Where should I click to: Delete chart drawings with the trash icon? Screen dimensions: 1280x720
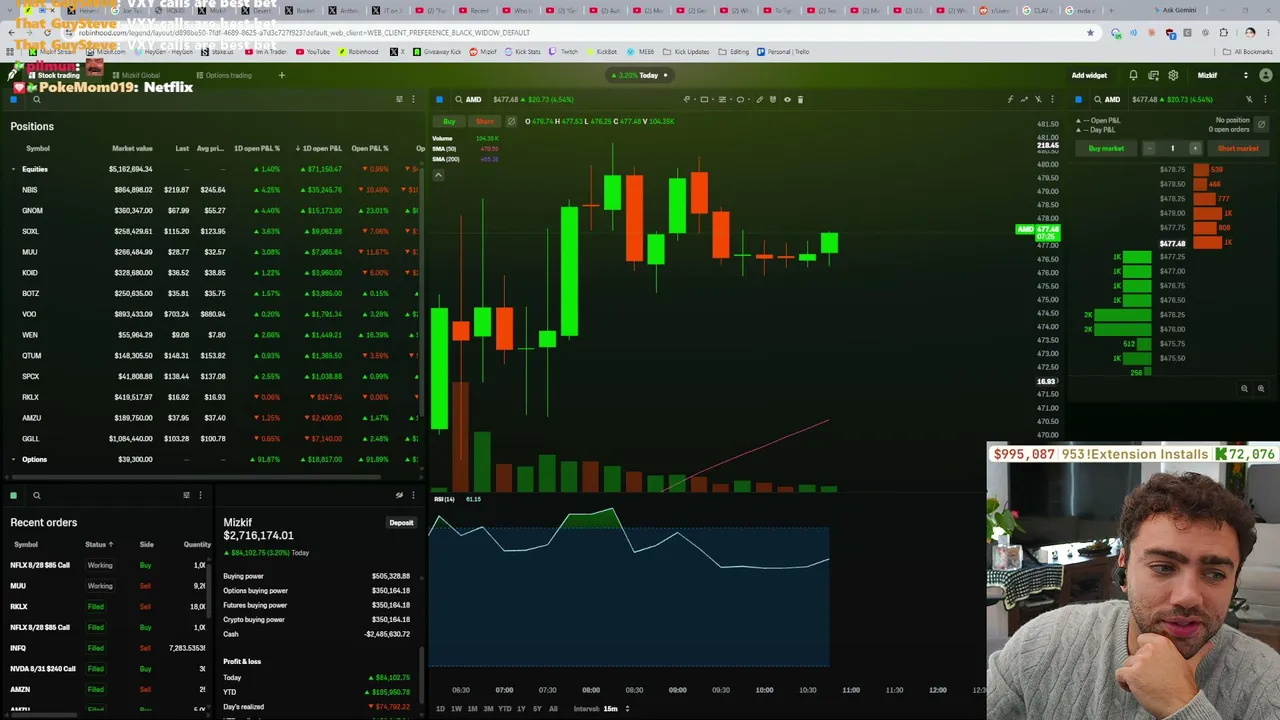800,99
